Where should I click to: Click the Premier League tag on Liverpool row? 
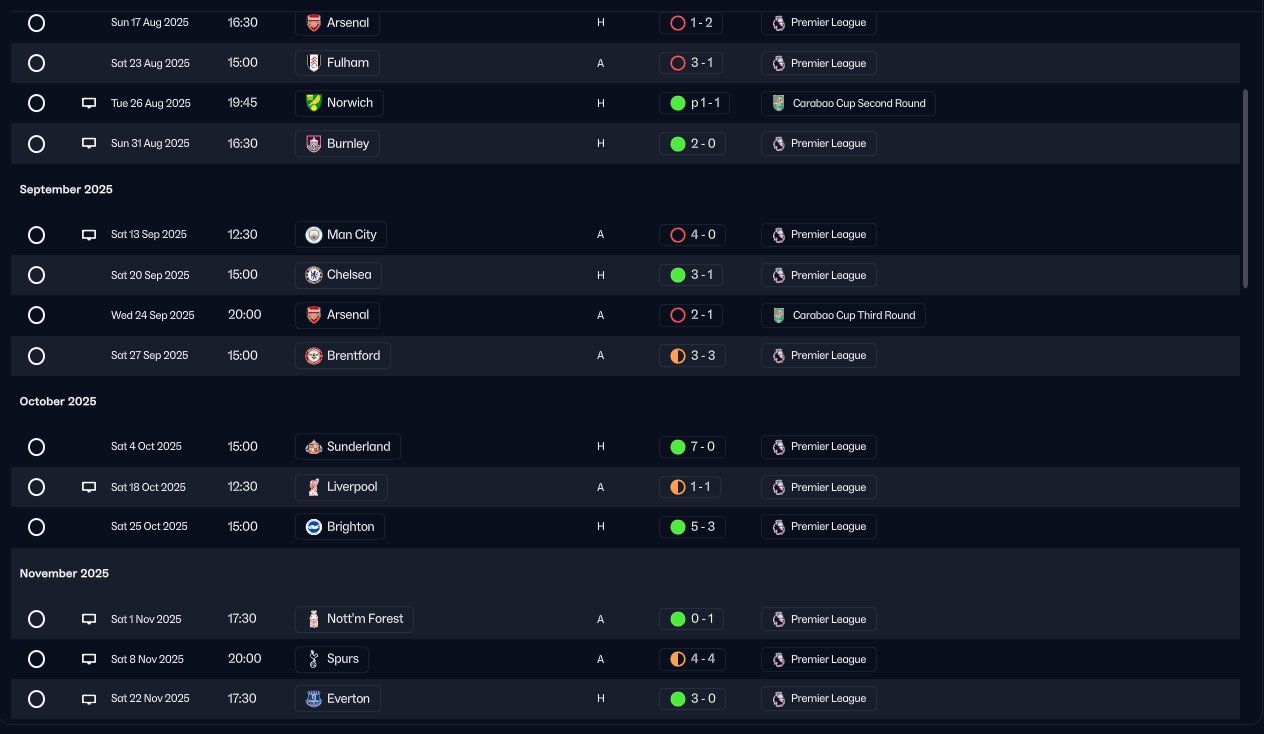pos(818,487)
